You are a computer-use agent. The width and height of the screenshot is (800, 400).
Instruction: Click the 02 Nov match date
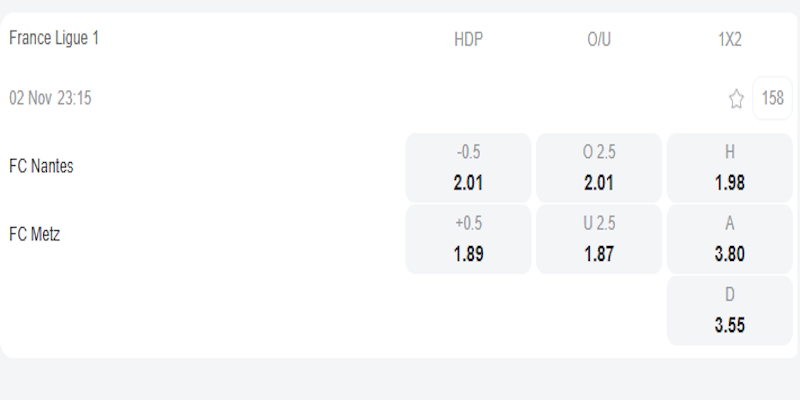[30, 98]
